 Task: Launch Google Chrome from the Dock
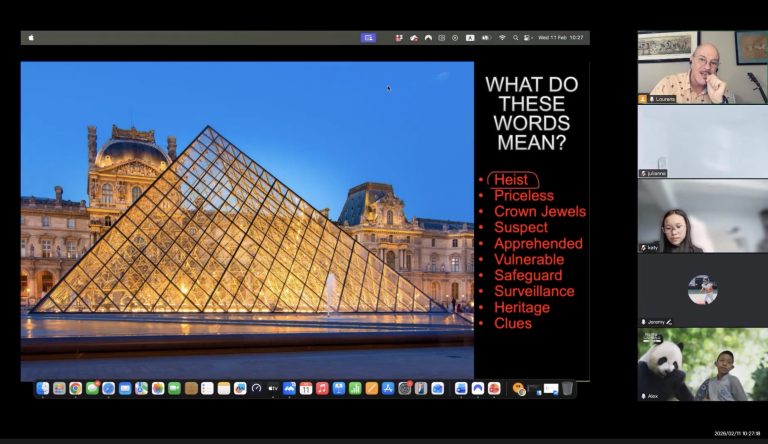pyautogui.click(x=75, y=388)
